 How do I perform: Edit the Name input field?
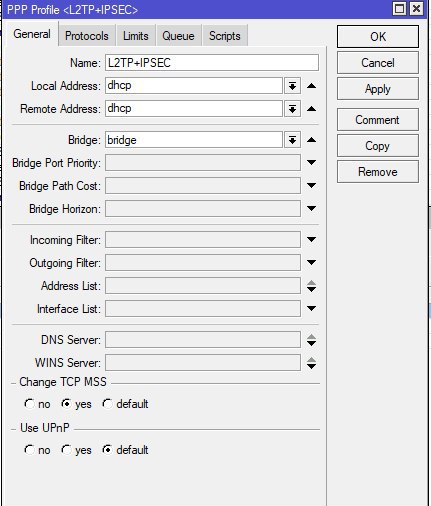pyautogui.click(x=212, y=63)
